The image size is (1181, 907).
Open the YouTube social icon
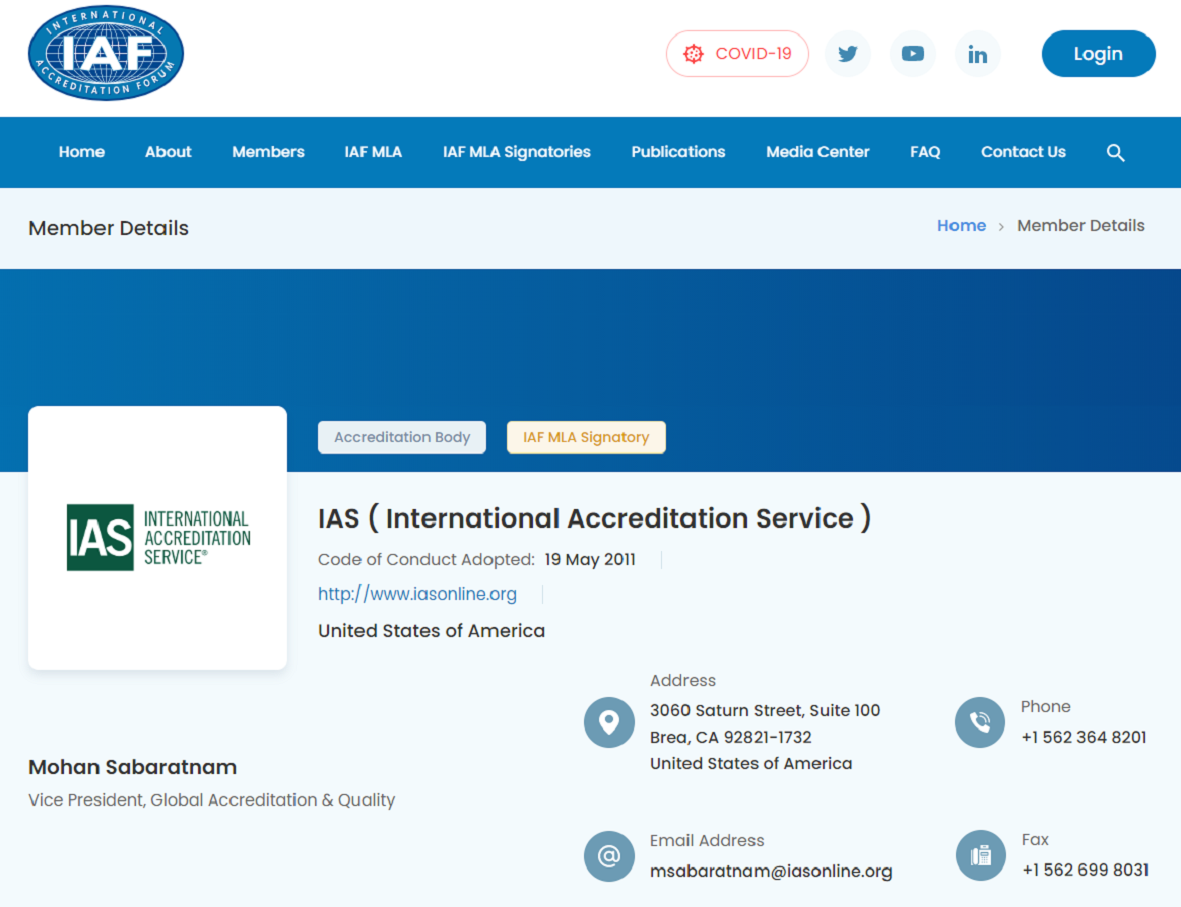click(x=912, y=54)
